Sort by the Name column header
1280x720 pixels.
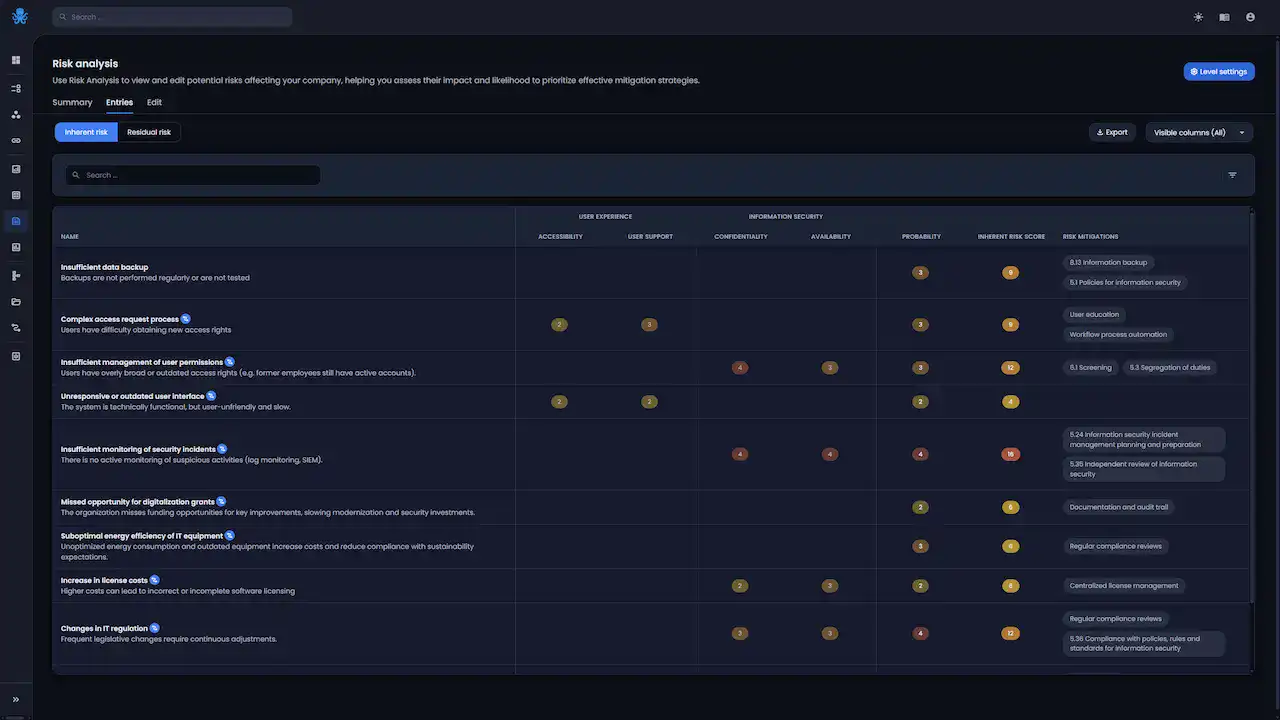click(x=70, y=237)
